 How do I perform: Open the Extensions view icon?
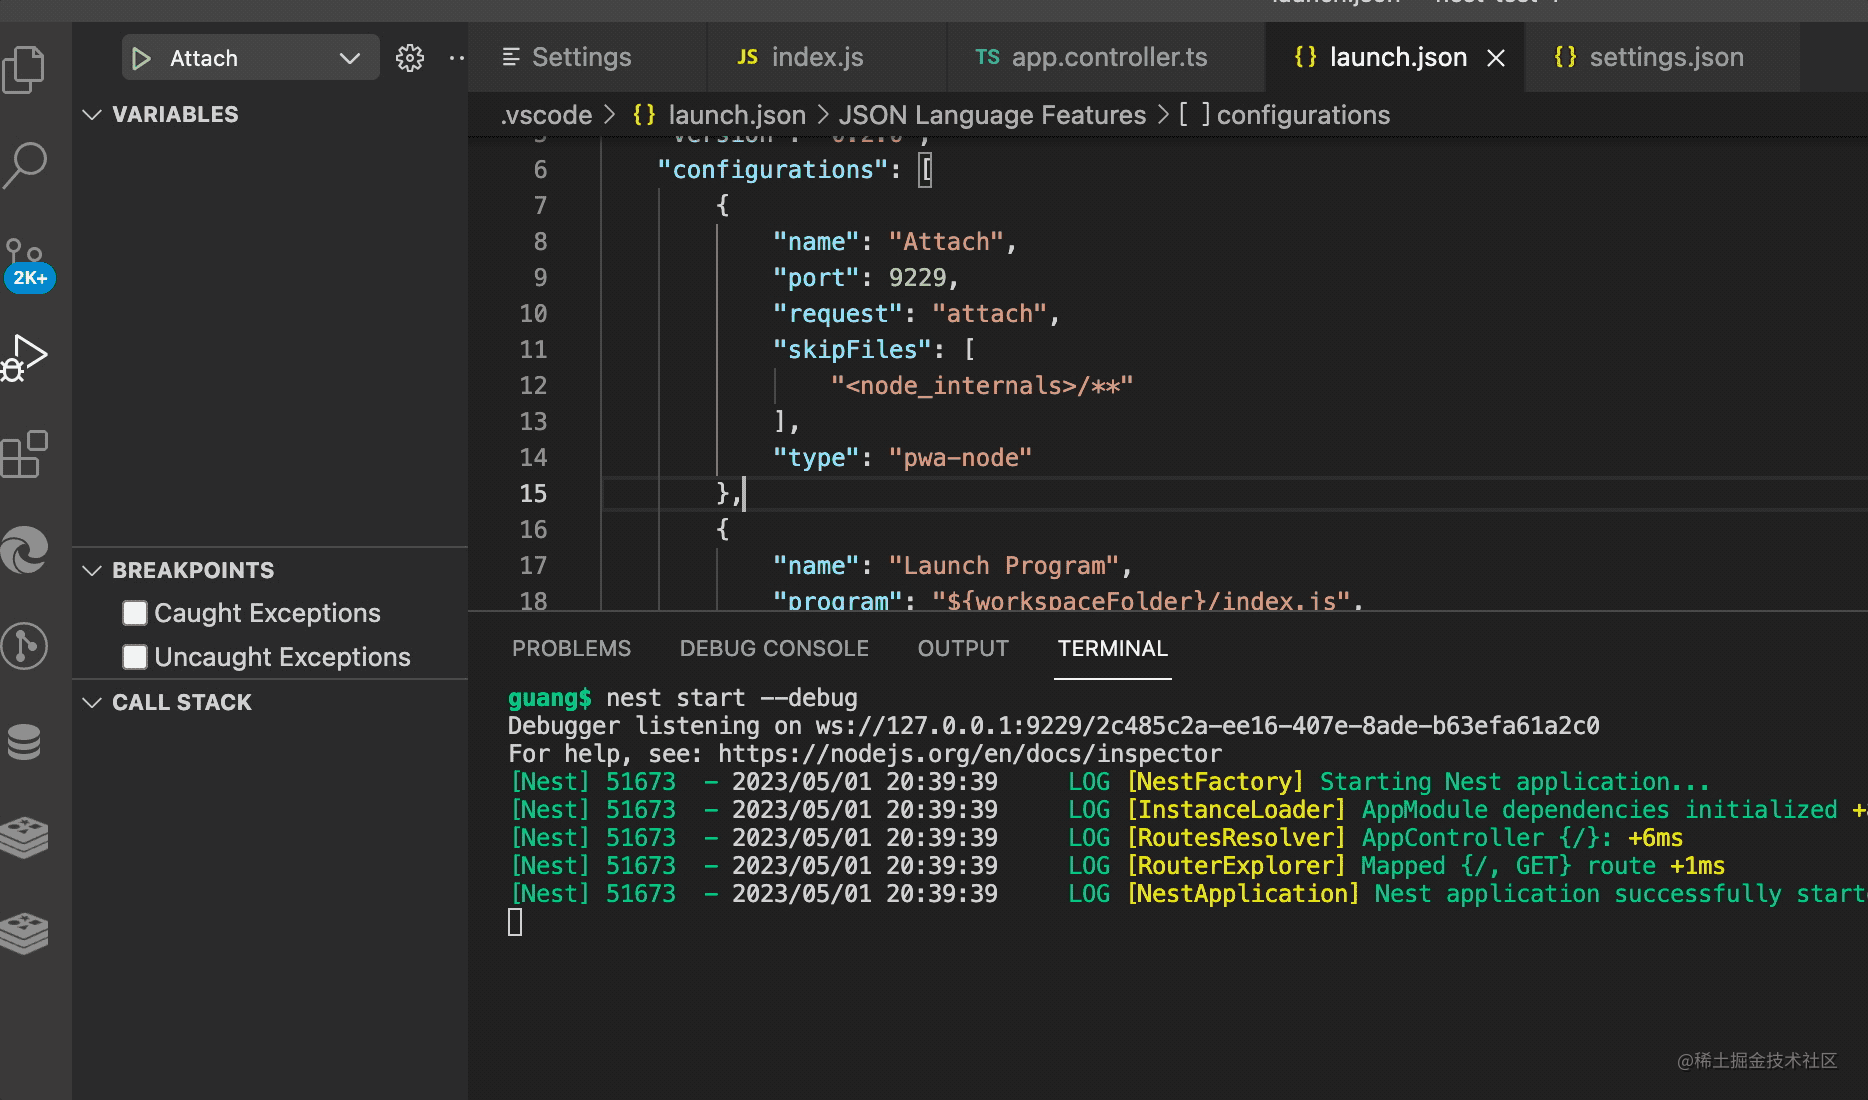click(x=25, y=455)
